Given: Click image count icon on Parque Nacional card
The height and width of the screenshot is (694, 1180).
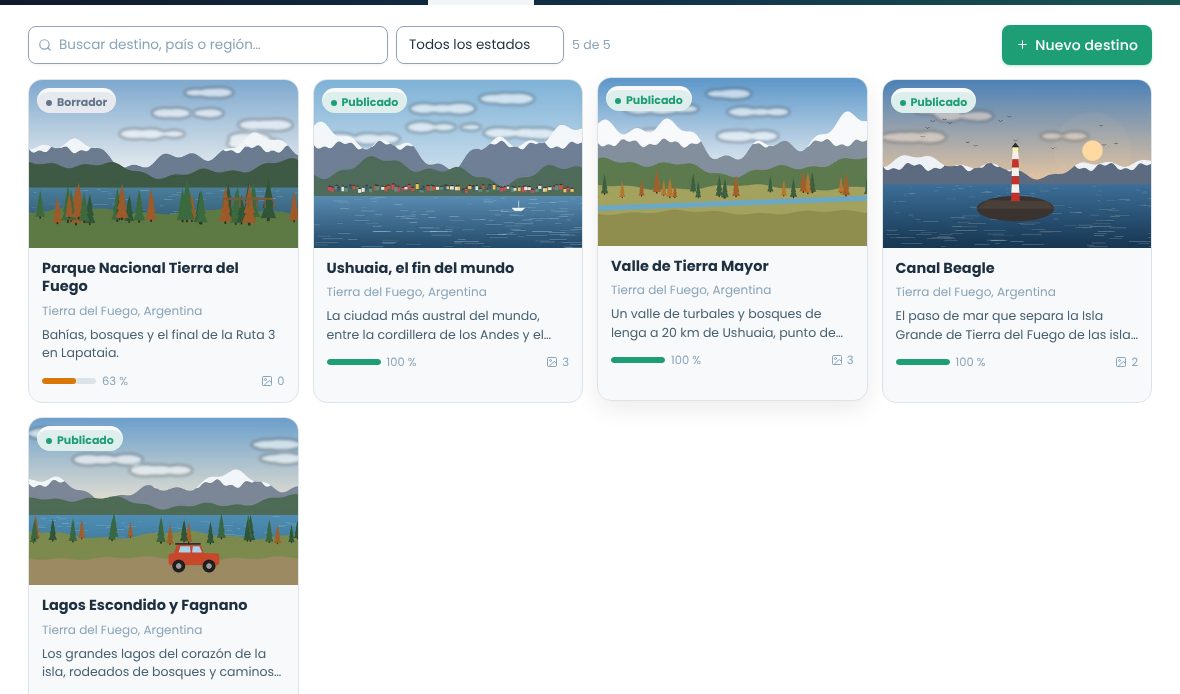Looking at the screenshot, I should click(x=266, y=381).
